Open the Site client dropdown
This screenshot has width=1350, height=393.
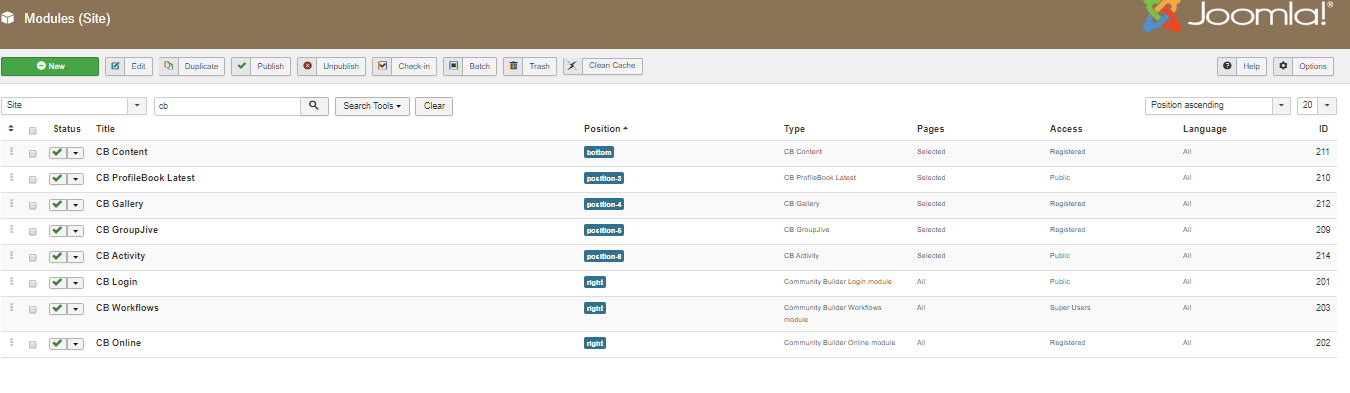tap(74, 105)
